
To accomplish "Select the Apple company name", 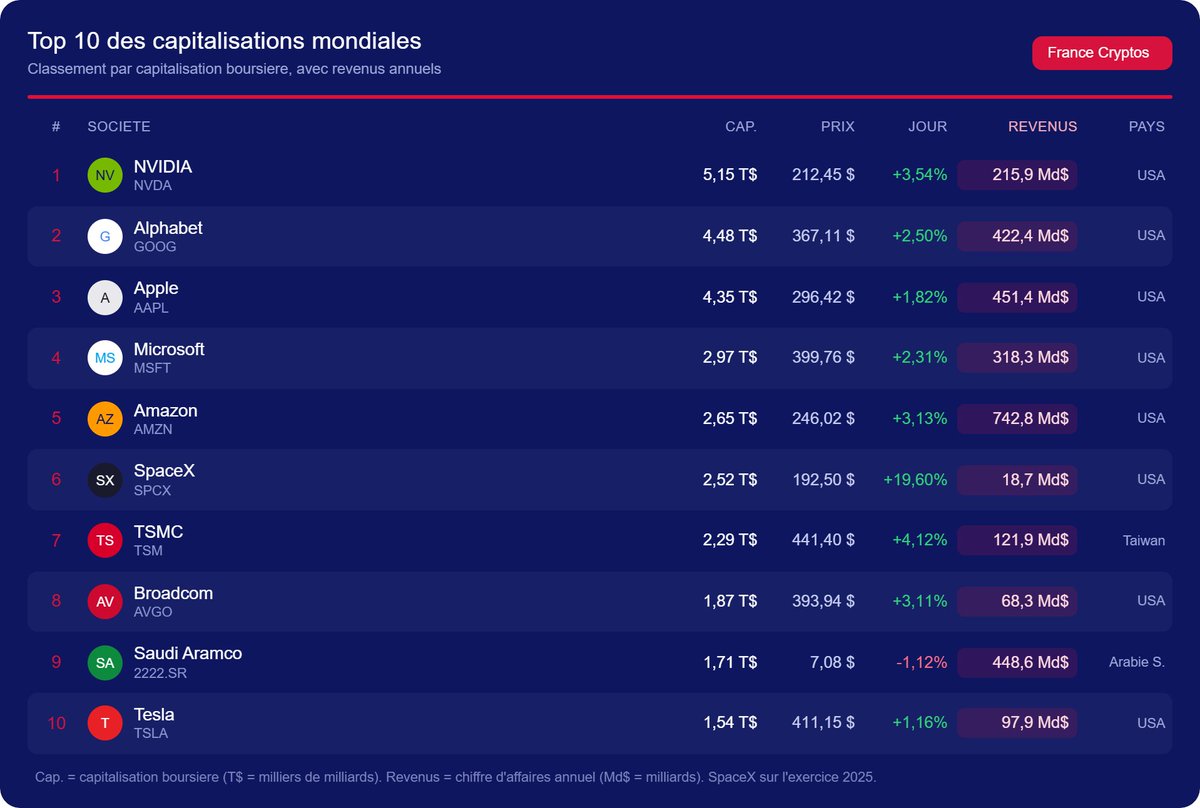I will coord(156,288).
